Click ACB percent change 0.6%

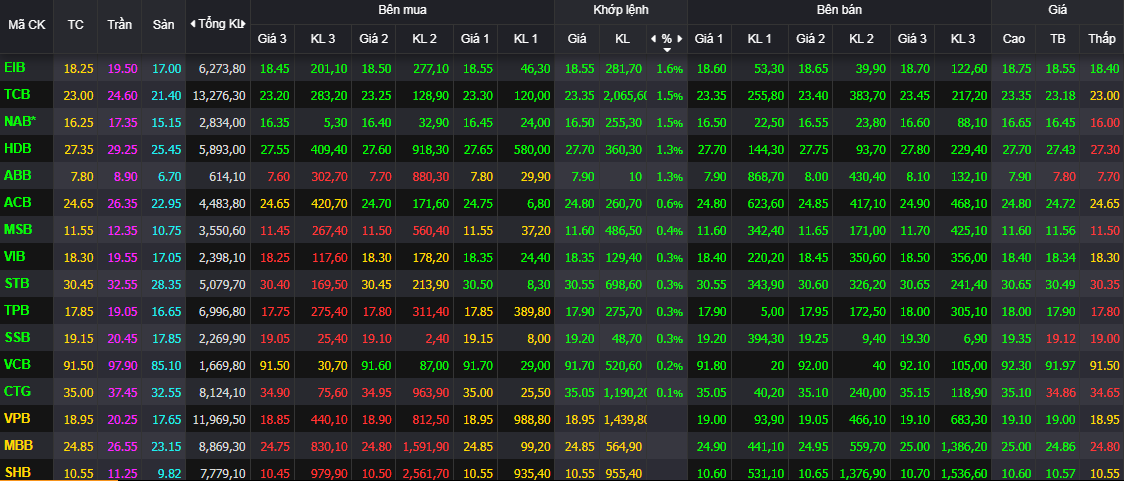pos(670,204)
